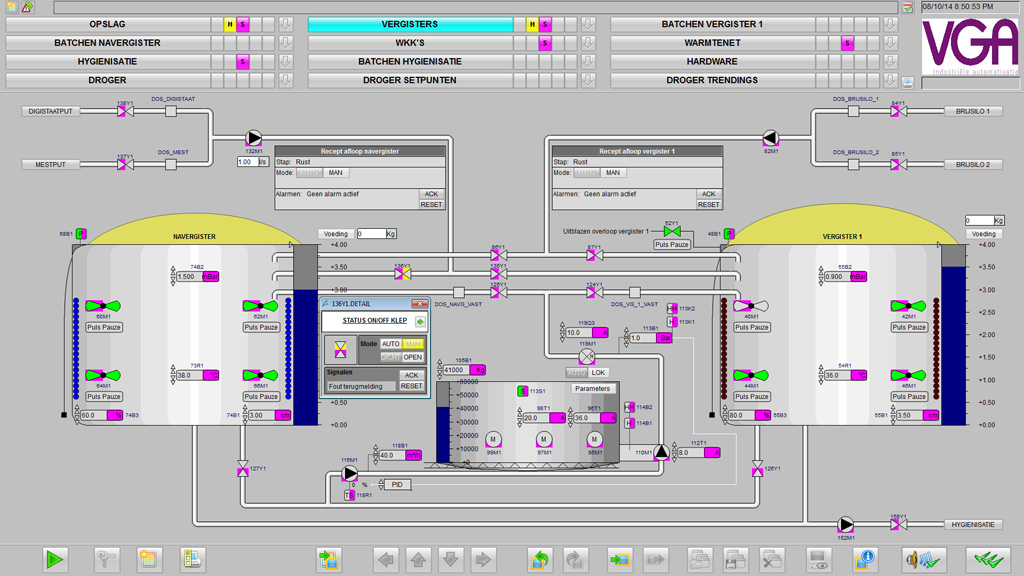Click the blue level bar of Navergister tank
This screenshot has height=576, width=1024.
pyautogui.click(x=305, y=355)
